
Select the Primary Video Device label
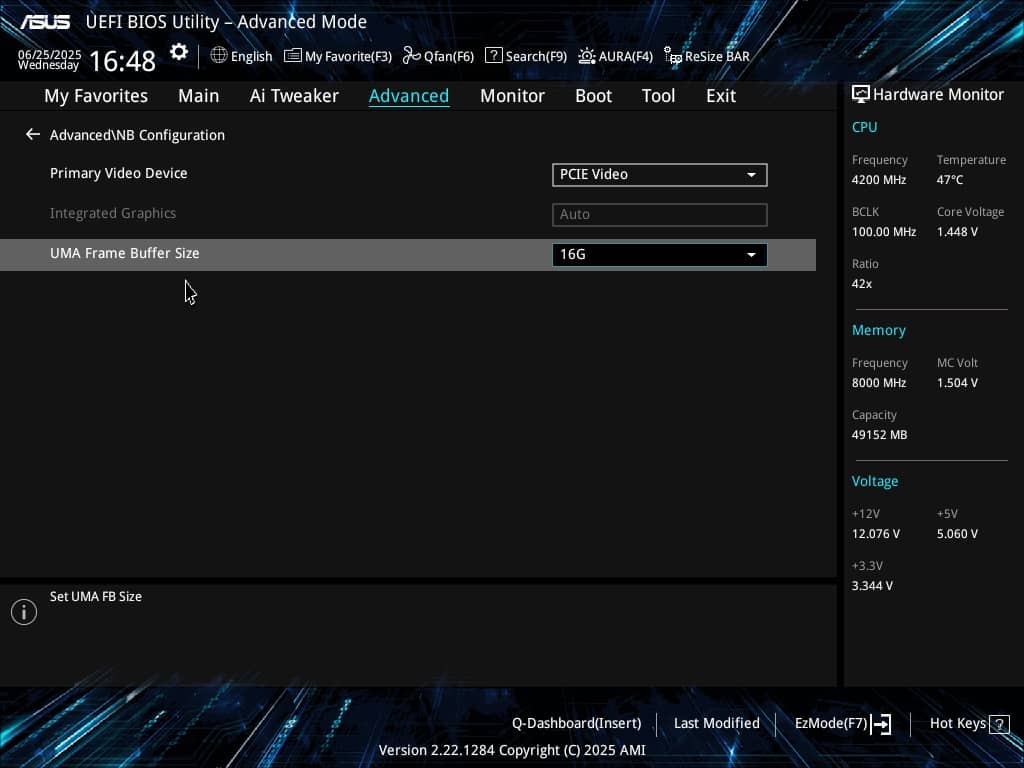tap(119, 173)
